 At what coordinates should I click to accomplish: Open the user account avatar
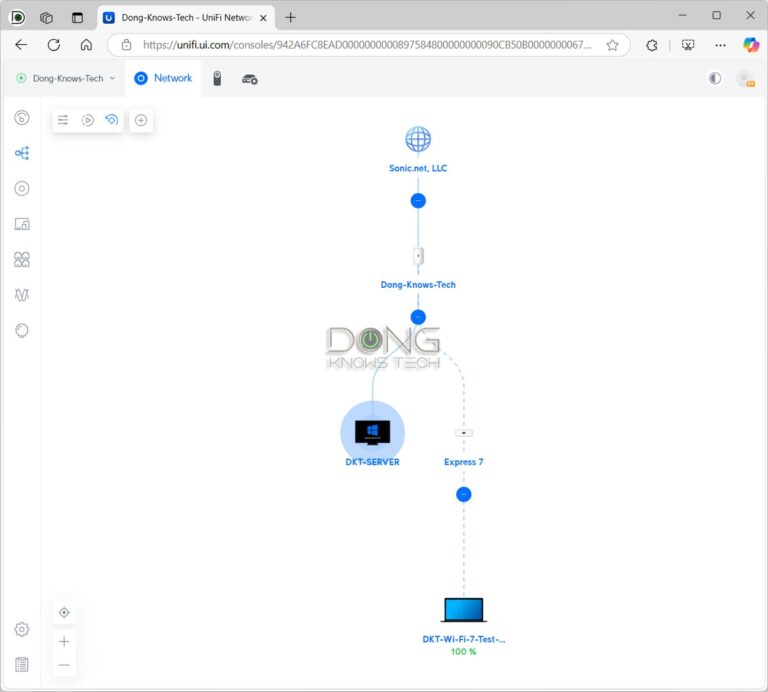point(746,79)
